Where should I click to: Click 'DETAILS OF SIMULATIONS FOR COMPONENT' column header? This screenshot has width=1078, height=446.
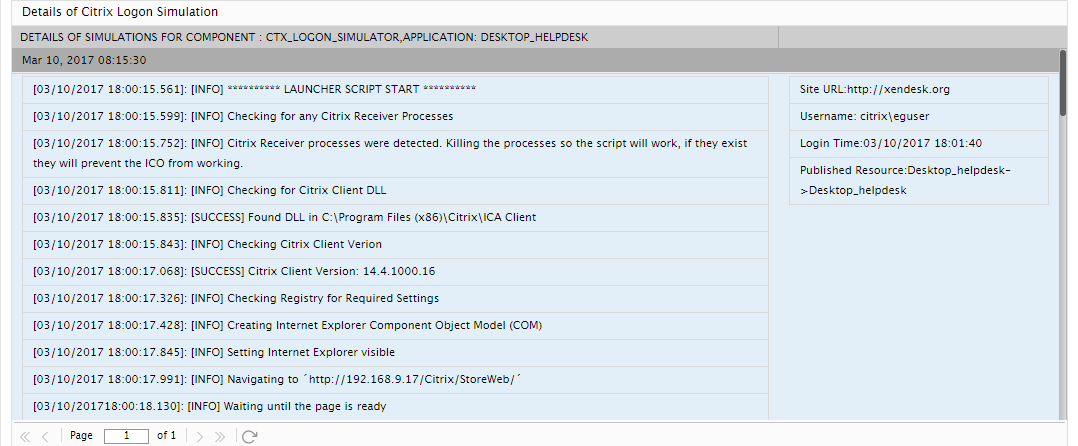395,37
